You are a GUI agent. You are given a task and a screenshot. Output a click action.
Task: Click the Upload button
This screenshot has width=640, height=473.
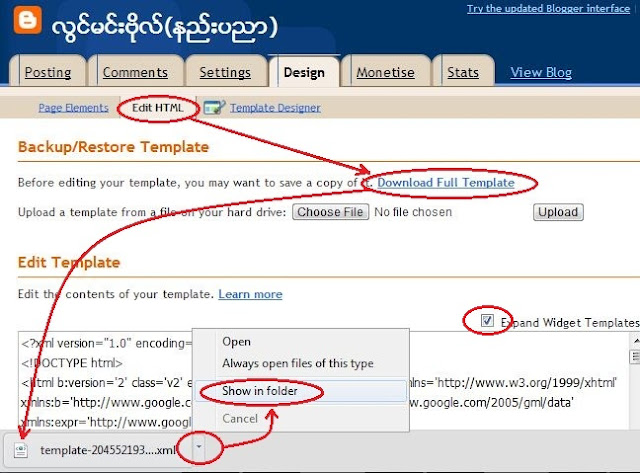(x=558, y=212)
